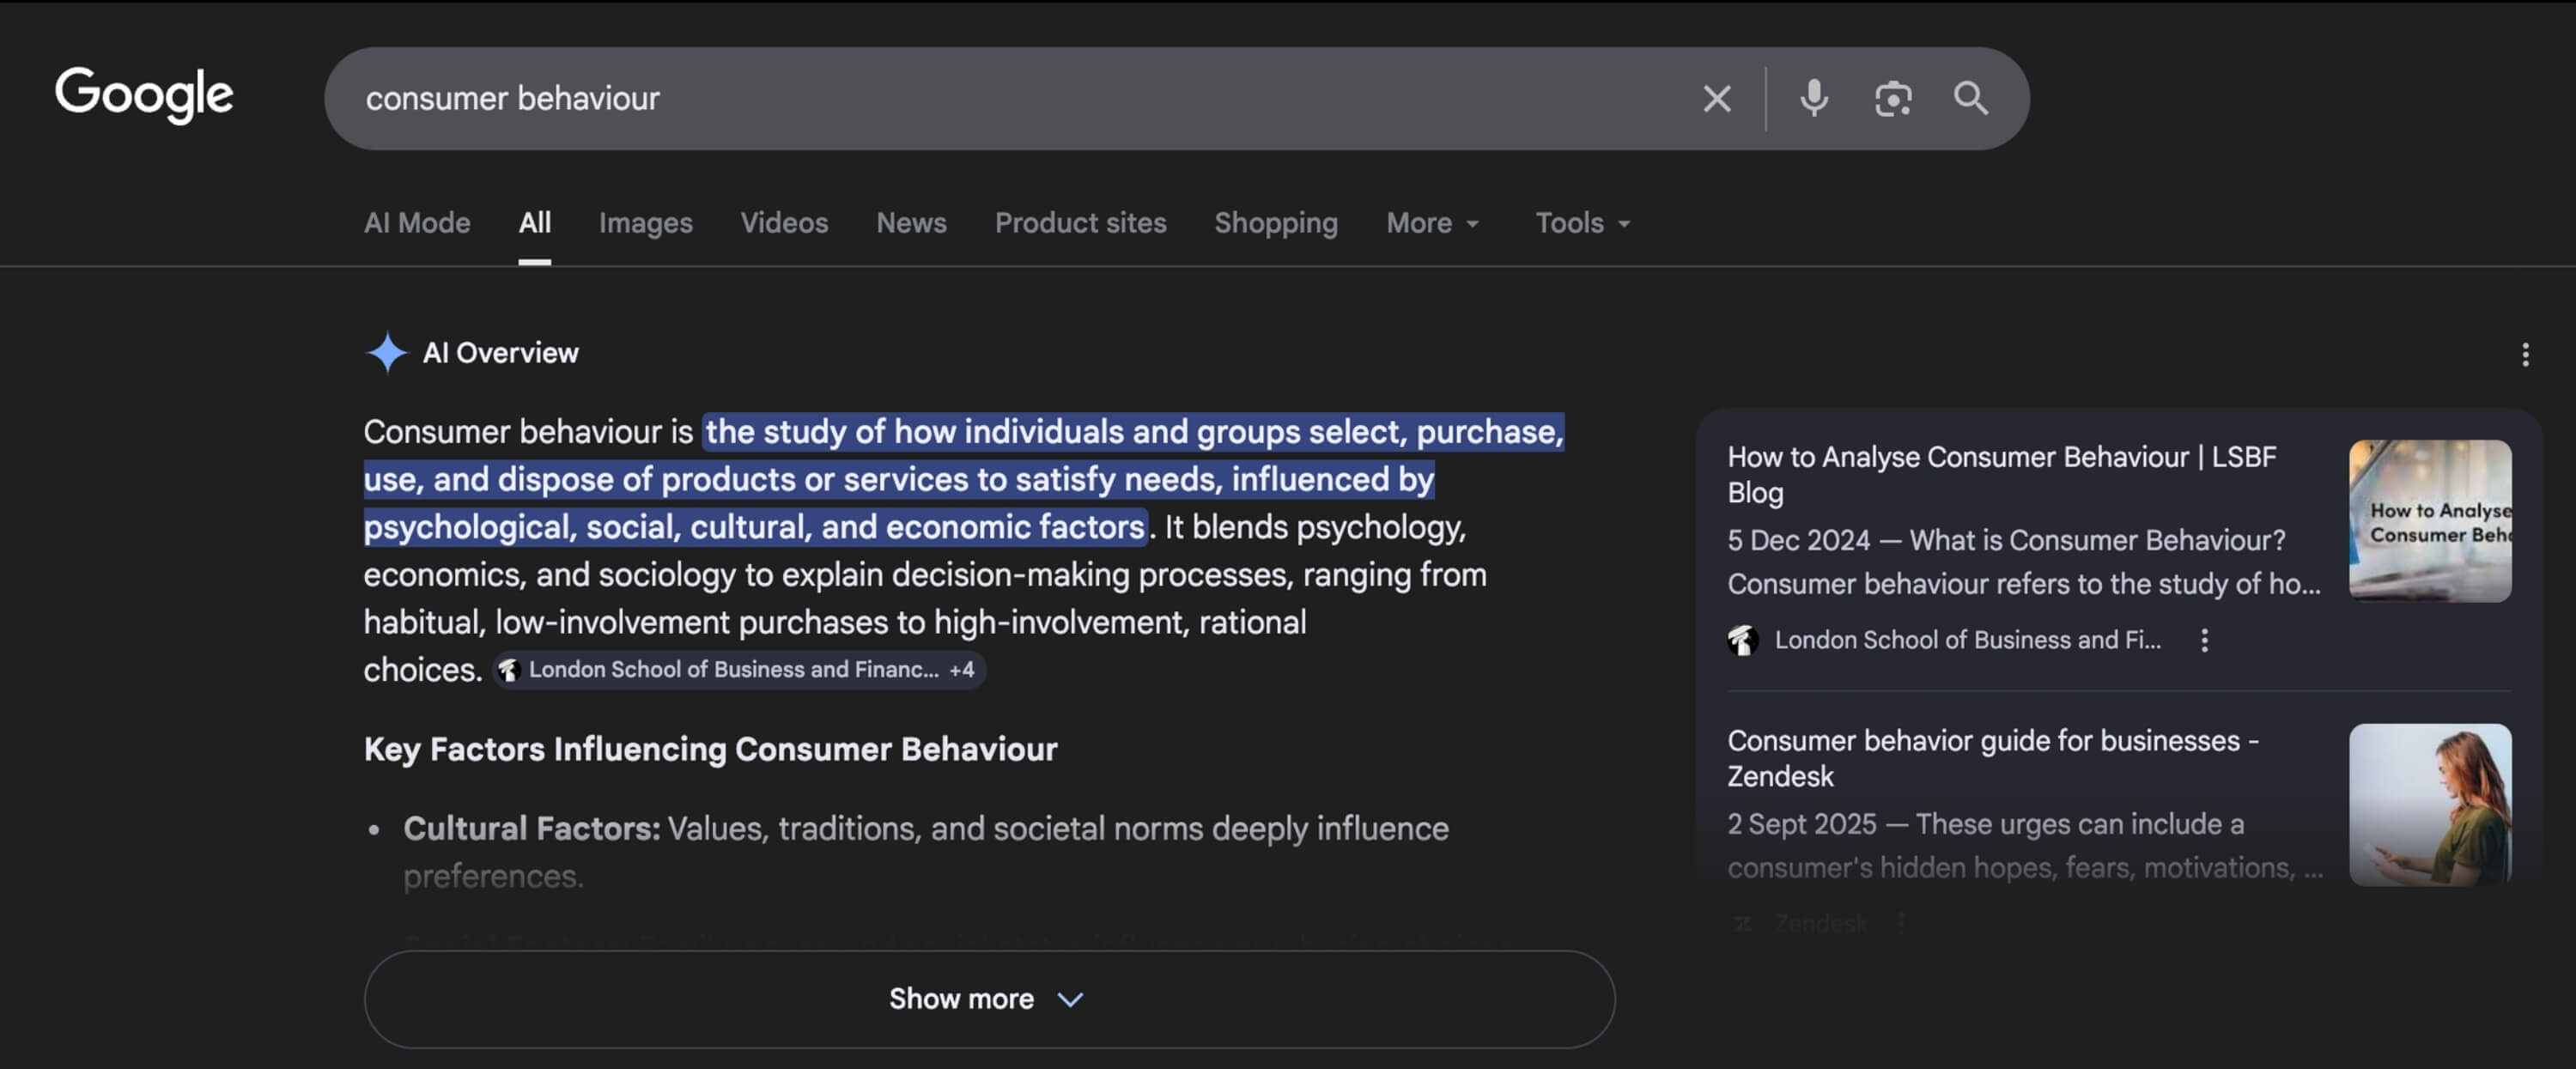Click the London School of Business favicon
Viewport: 2576px width, 1069px height.
1745,640
